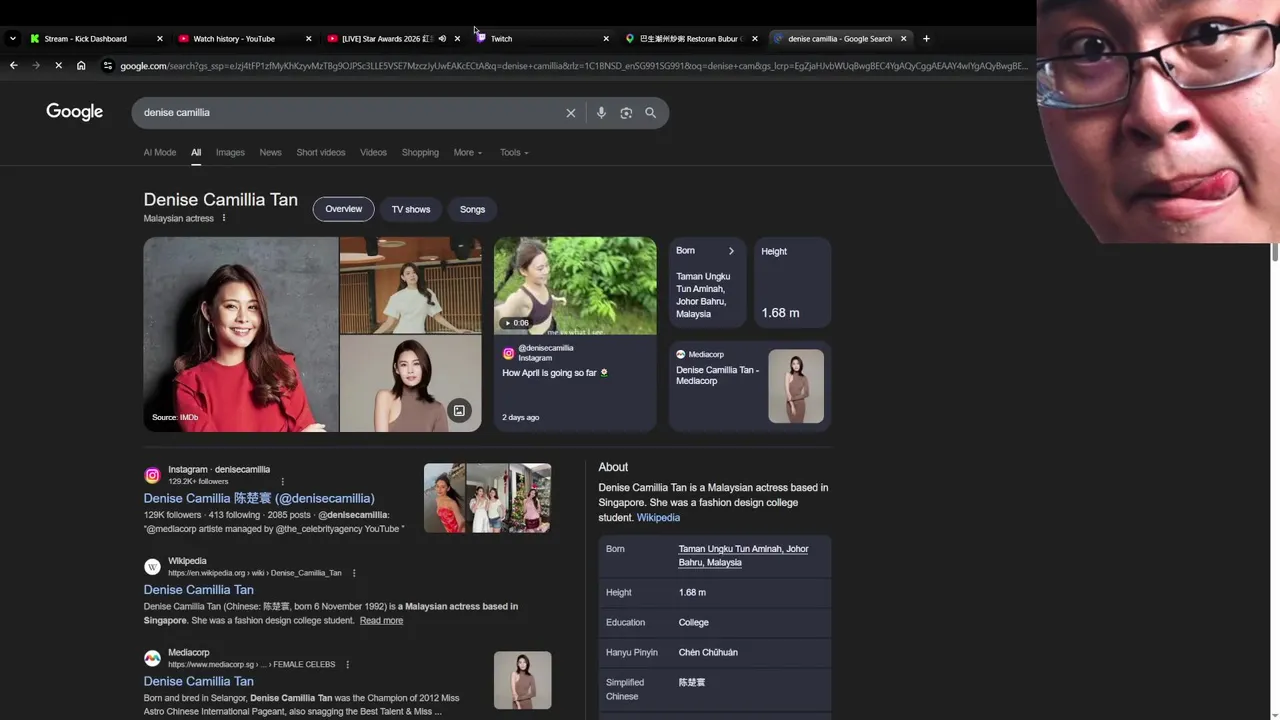
Task: Expand the Tools dropdown
Action: pos(514,153)
